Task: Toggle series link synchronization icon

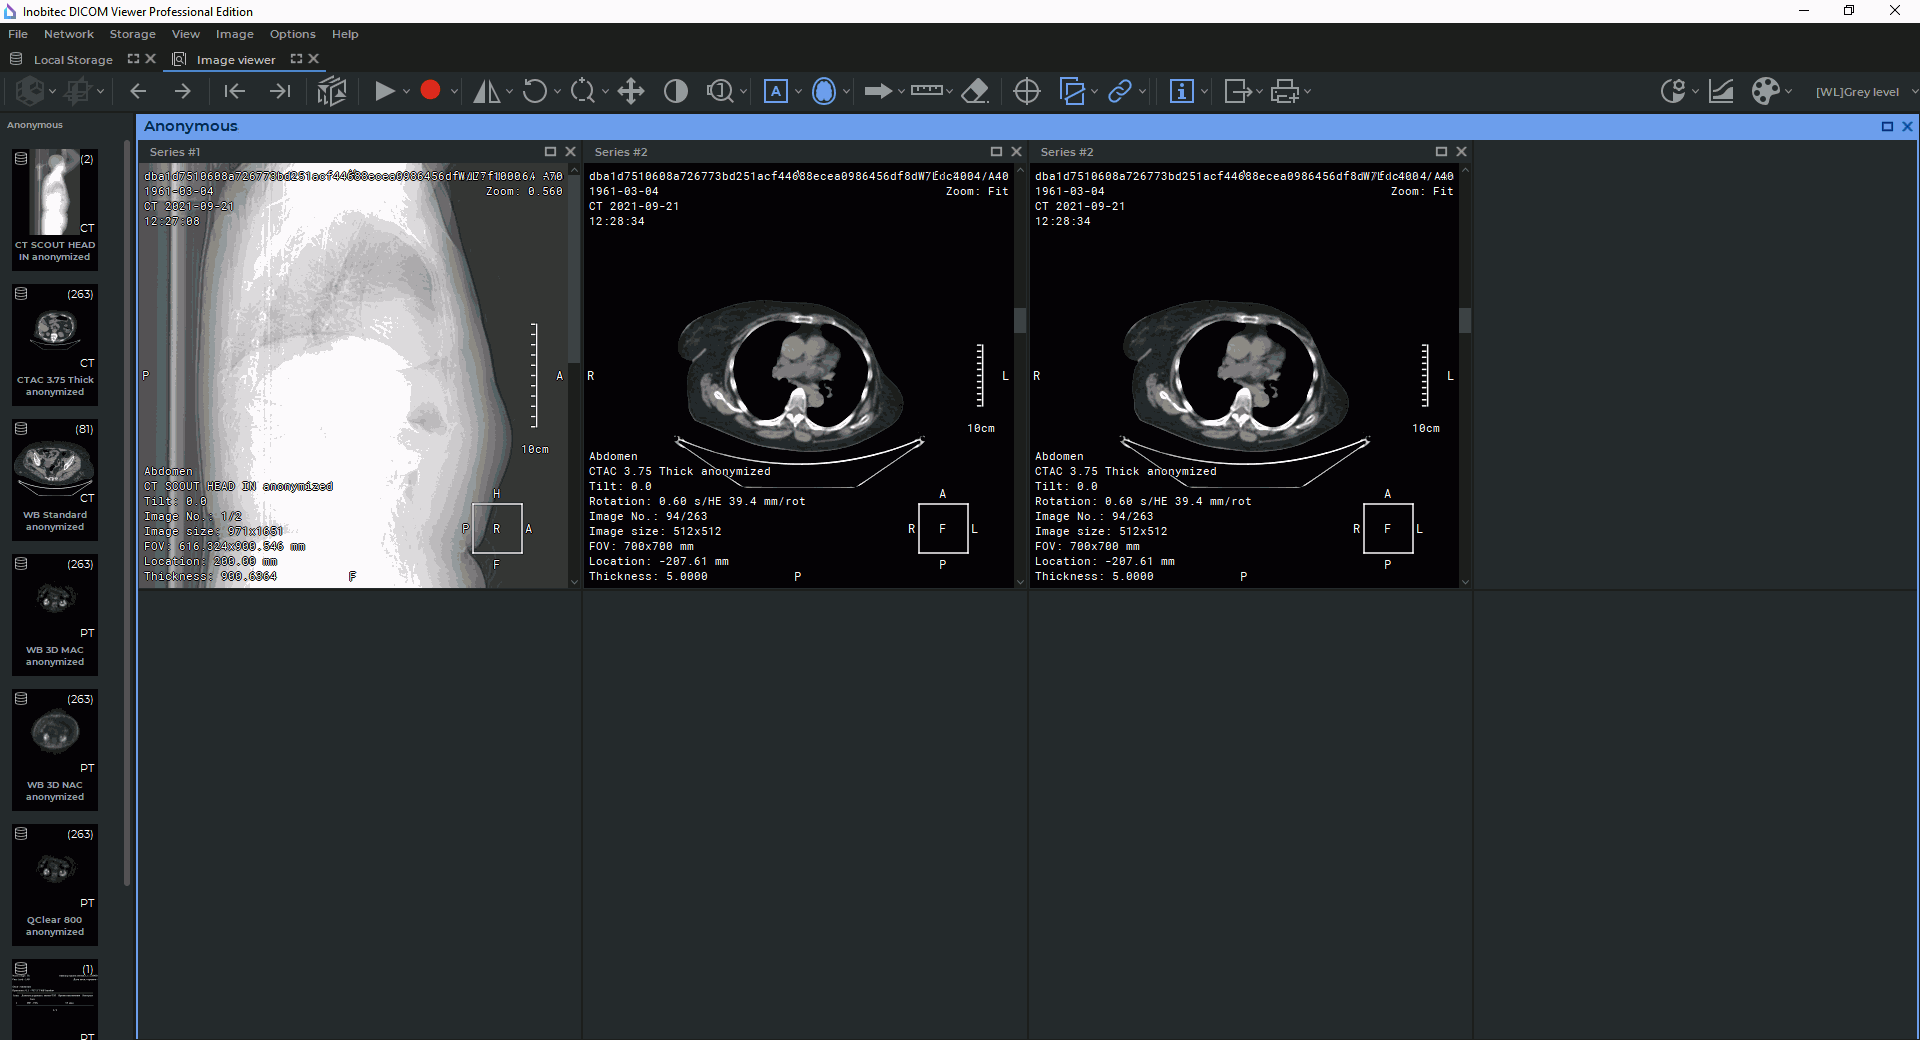Action: [1120, 92]
